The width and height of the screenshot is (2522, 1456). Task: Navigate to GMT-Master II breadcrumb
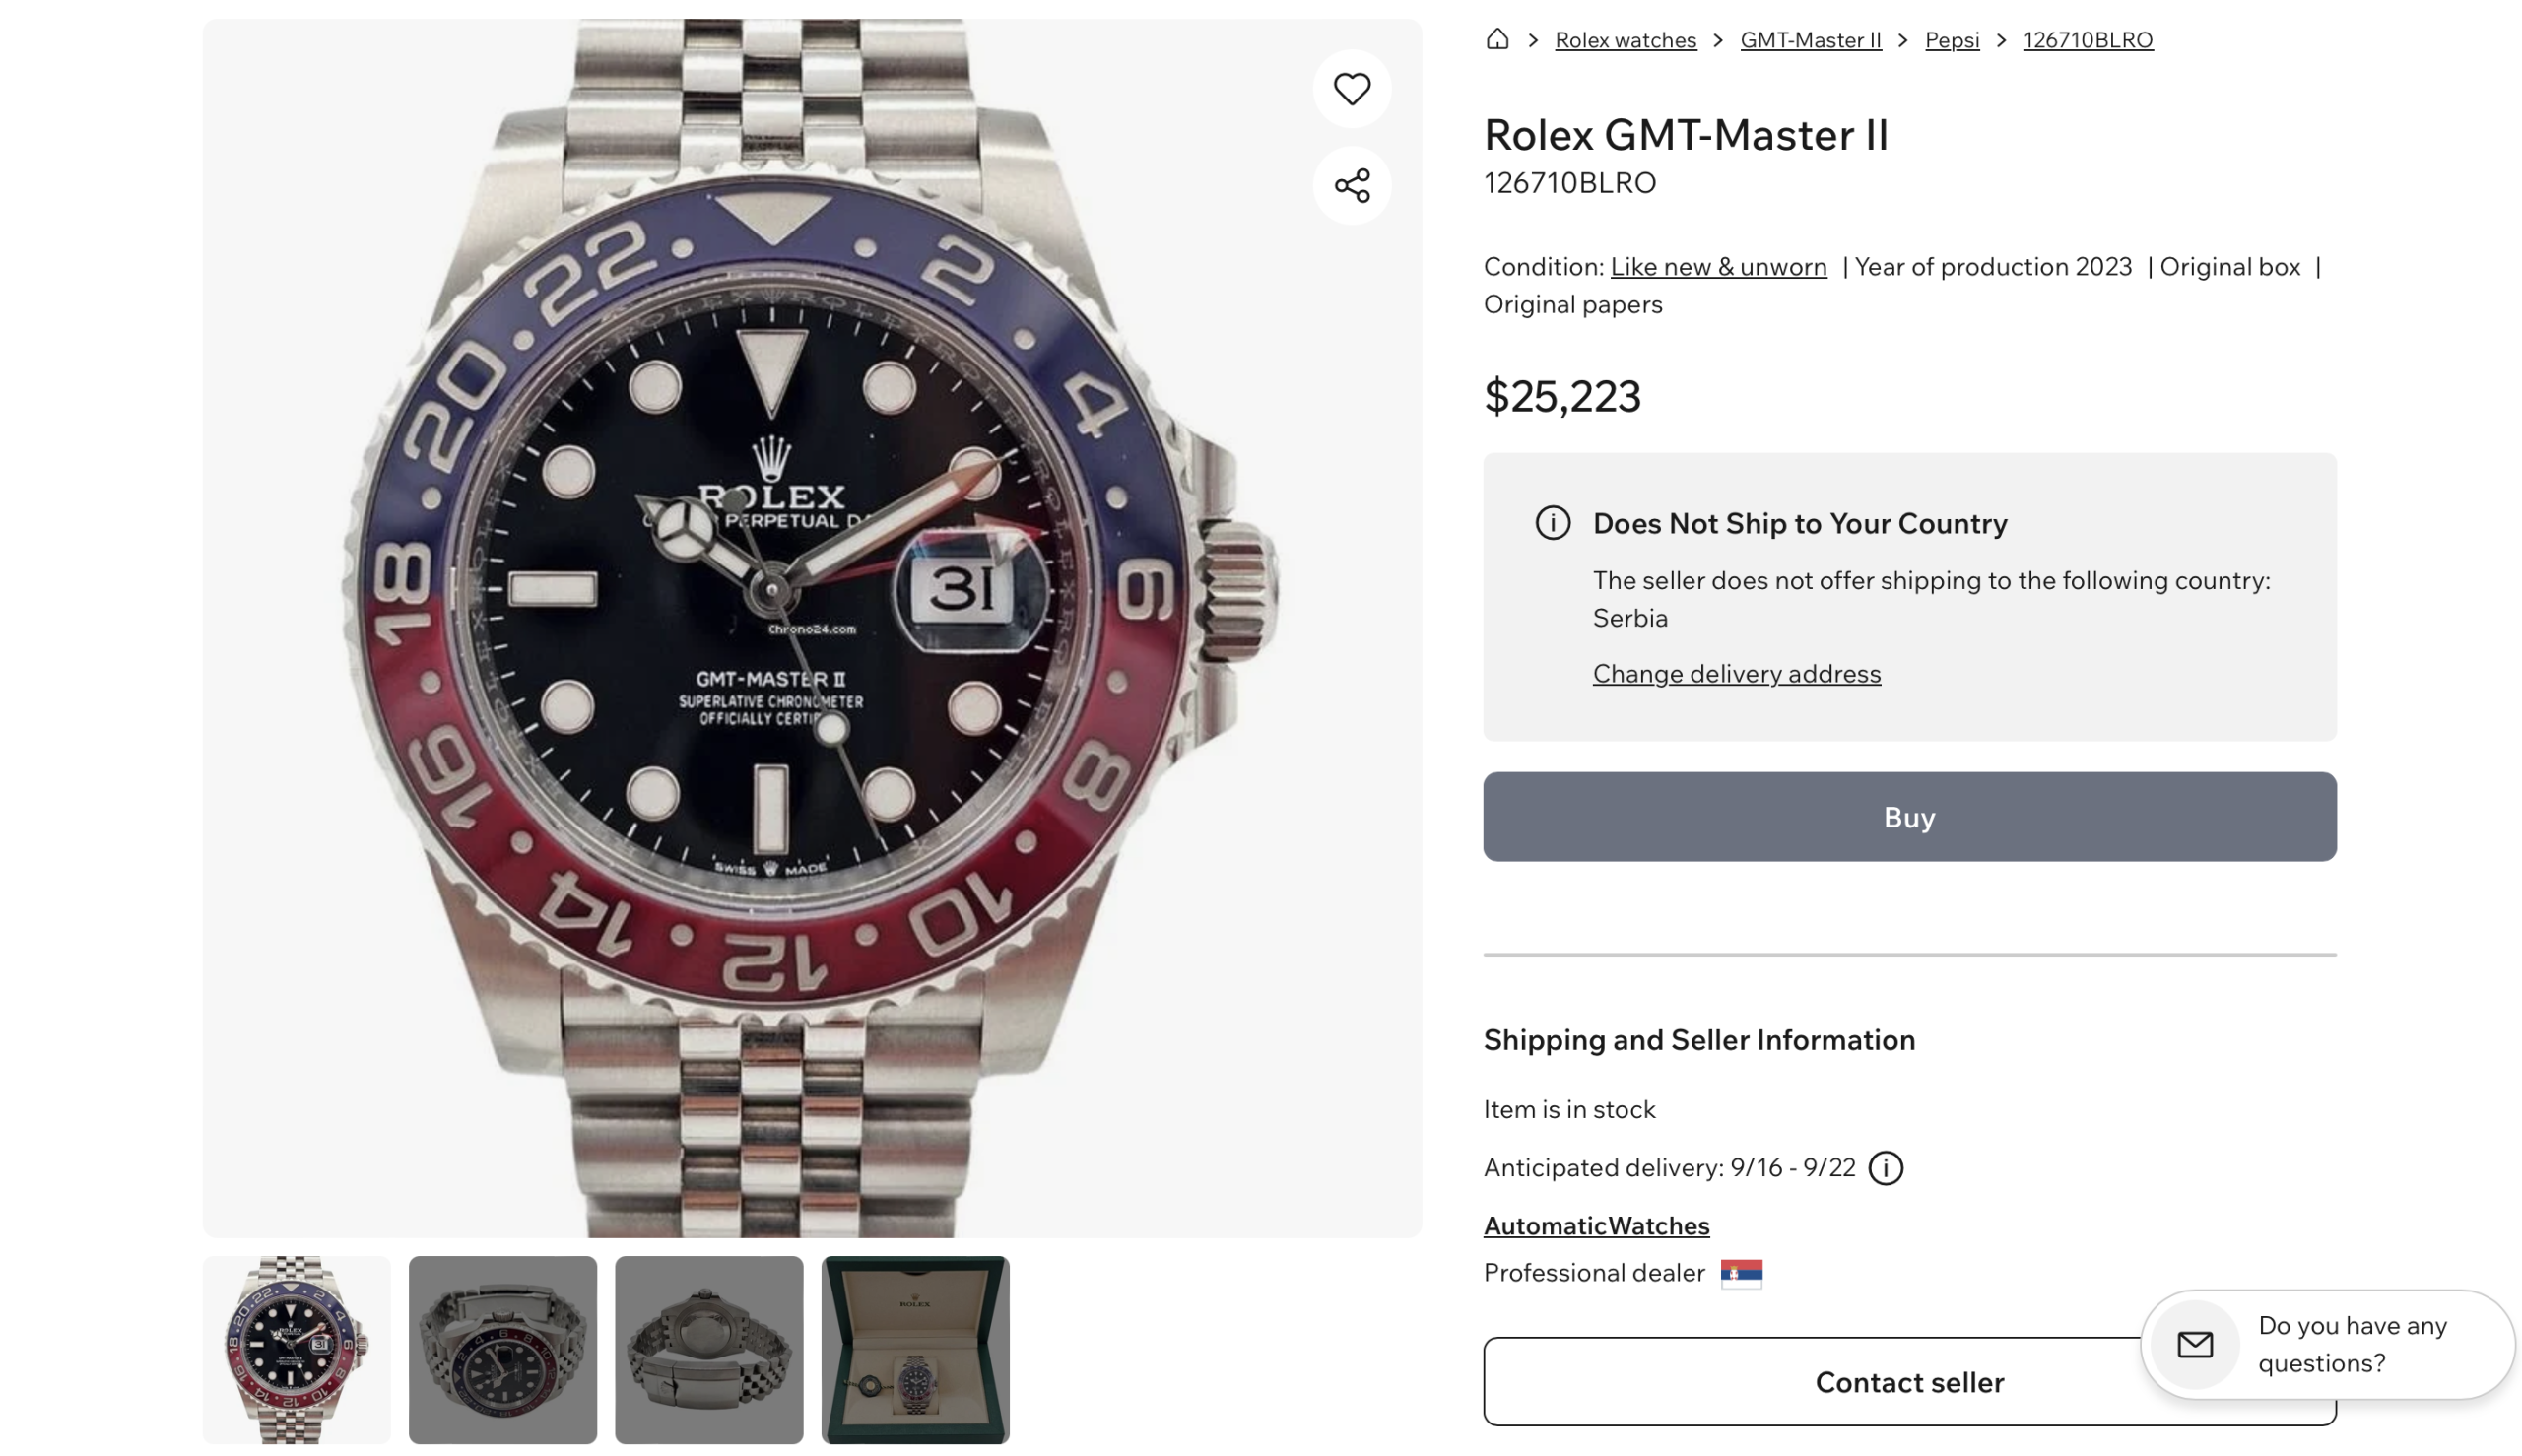(x=1810, y=40)
